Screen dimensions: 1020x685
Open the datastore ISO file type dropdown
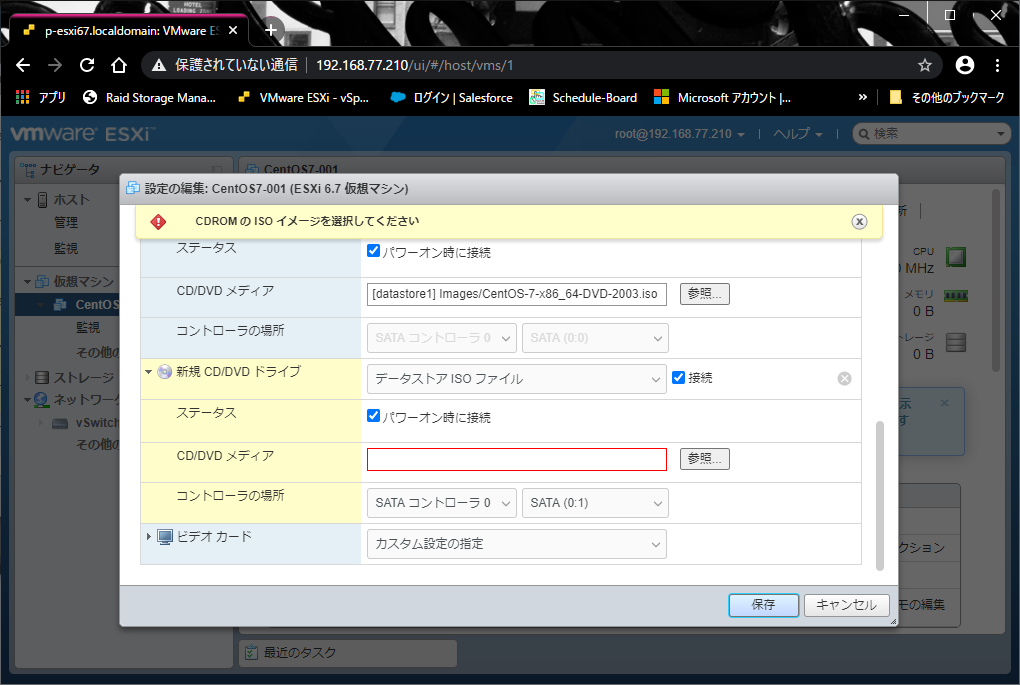point(517,379)
